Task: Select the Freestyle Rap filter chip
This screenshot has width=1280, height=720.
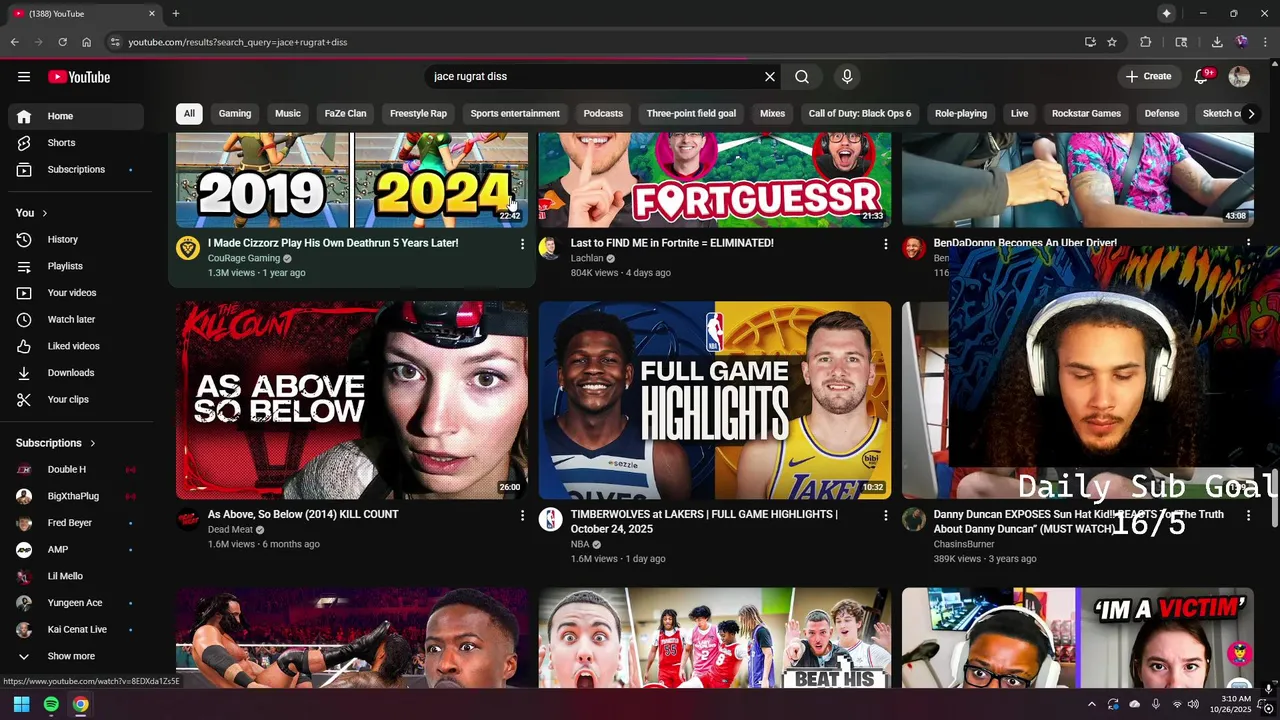Action: pos(418,114)
